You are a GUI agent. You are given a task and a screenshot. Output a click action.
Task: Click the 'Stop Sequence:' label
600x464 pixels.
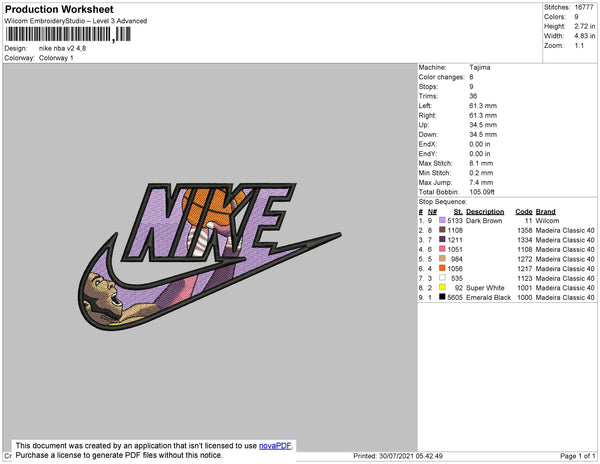pos(443,202)
